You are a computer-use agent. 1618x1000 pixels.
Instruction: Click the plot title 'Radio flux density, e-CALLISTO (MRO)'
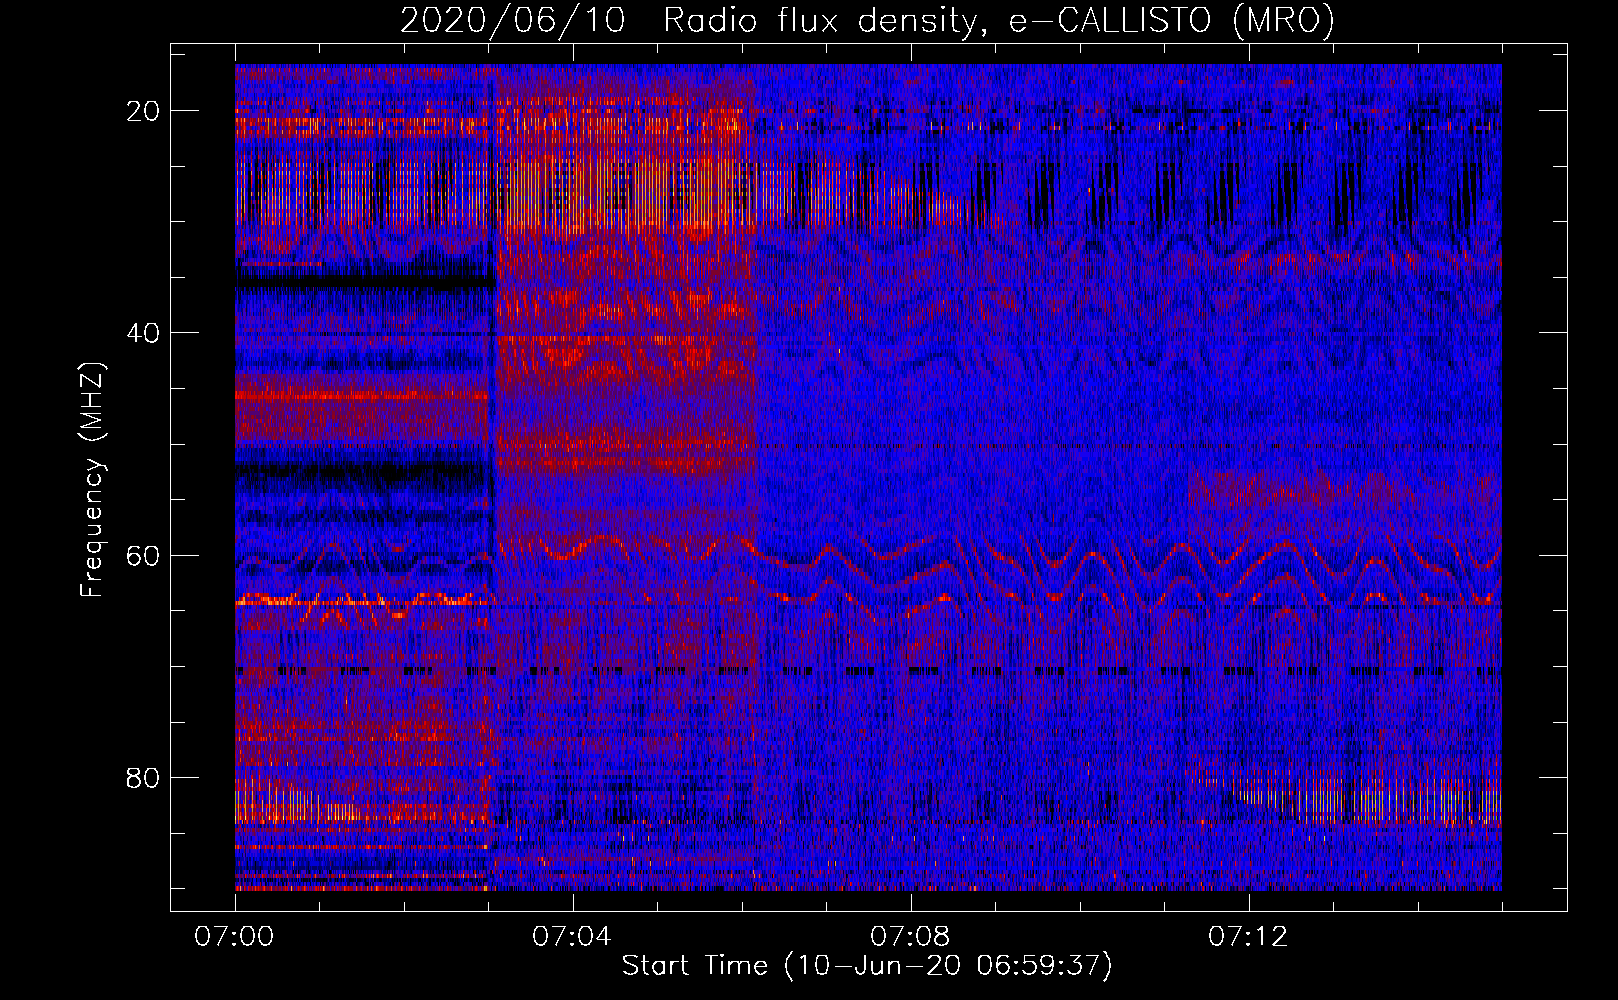[999, 20]
